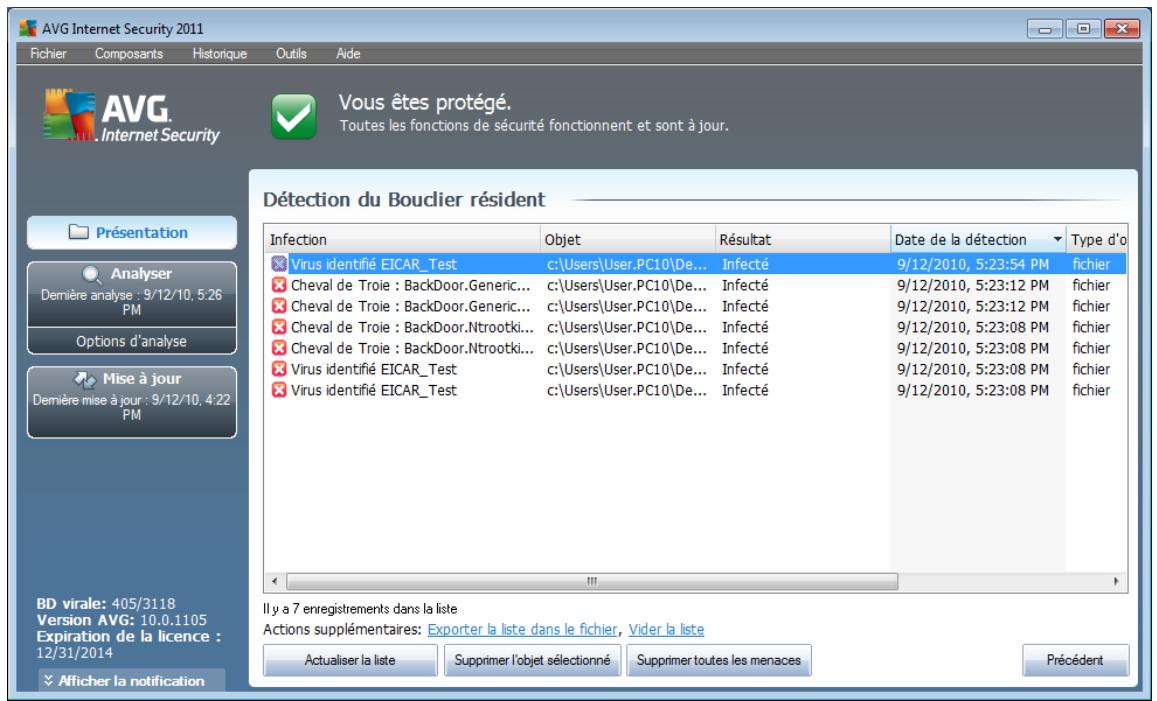This screenshot has height=701, width=1157.
Task: Select the highlighted Virus identifié EICAR_Test row
Action: point(696,264)
